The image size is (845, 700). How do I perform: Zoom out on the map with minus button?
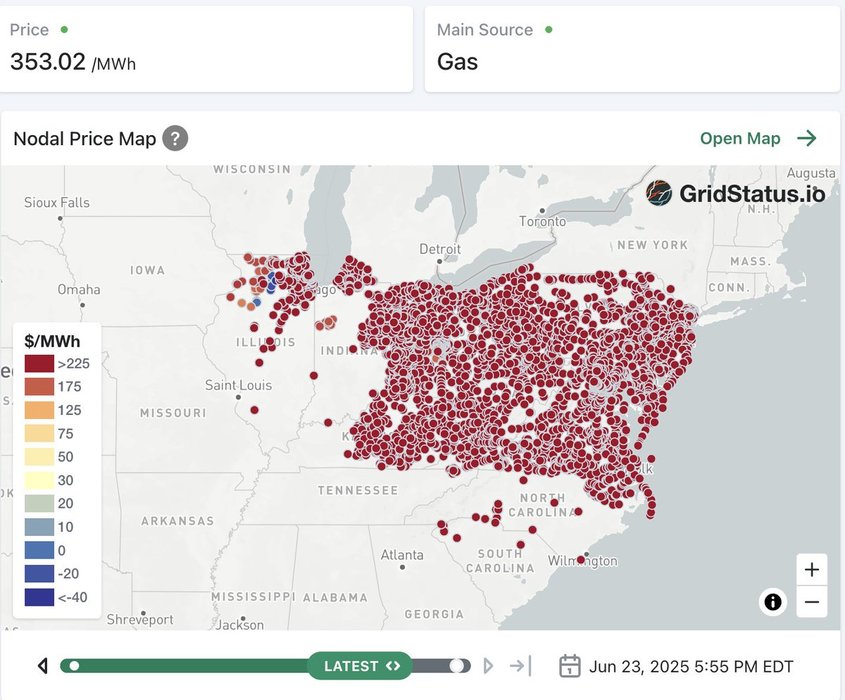811,602
